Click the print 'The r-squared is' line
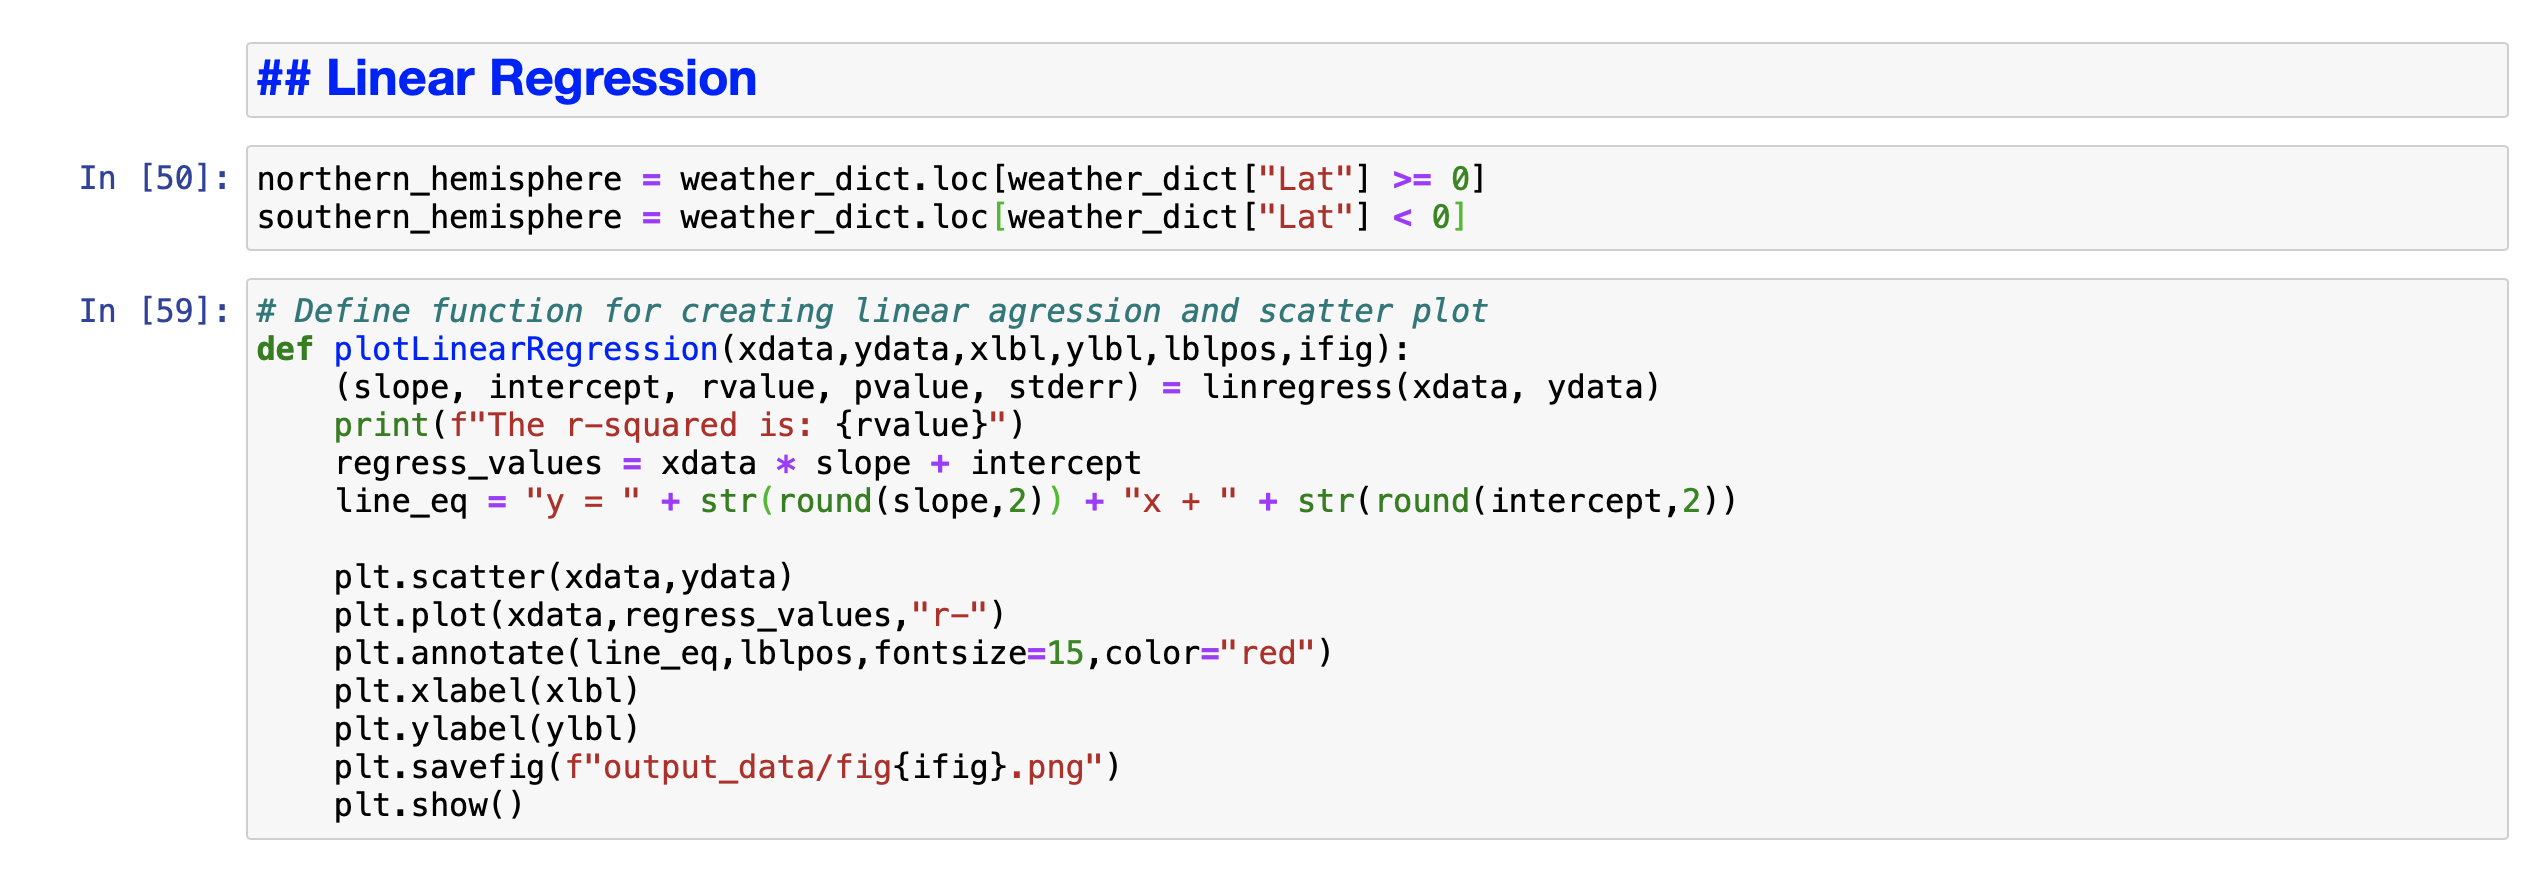The height and width of the screenshot is (884, 2536). point(679,425)
